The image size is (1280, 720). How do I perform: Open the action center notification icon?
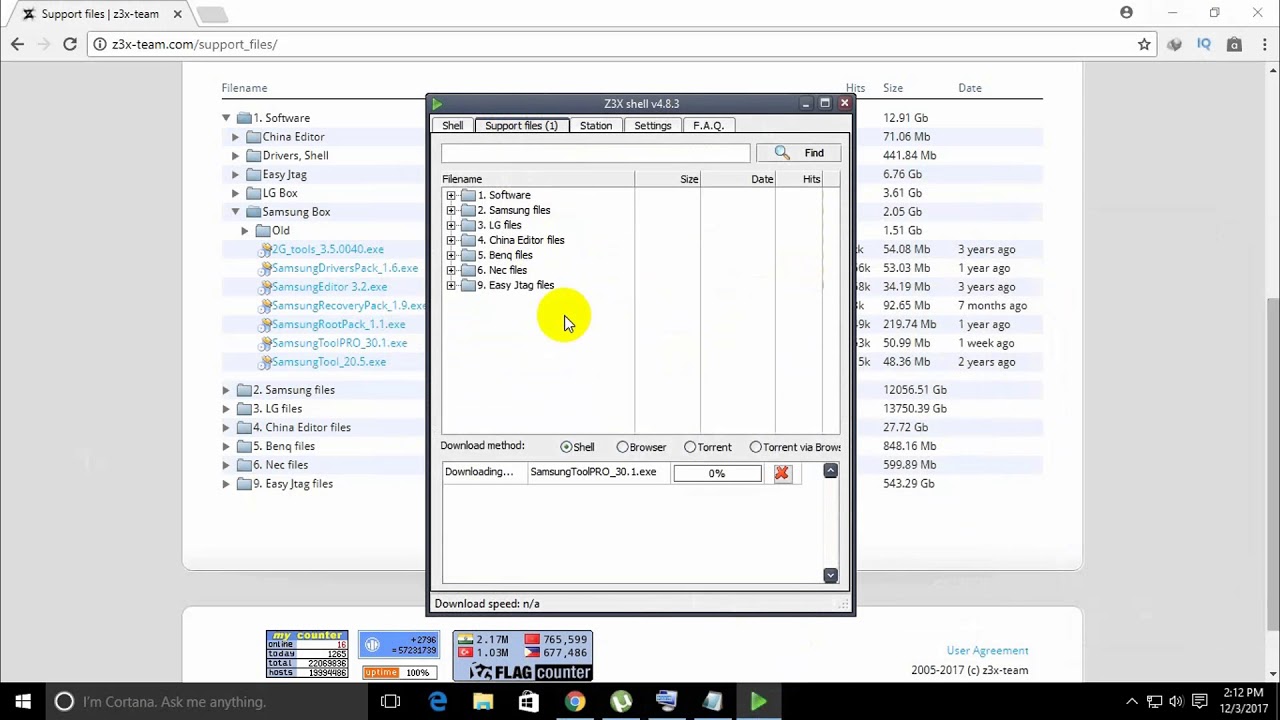[1201, 702]
